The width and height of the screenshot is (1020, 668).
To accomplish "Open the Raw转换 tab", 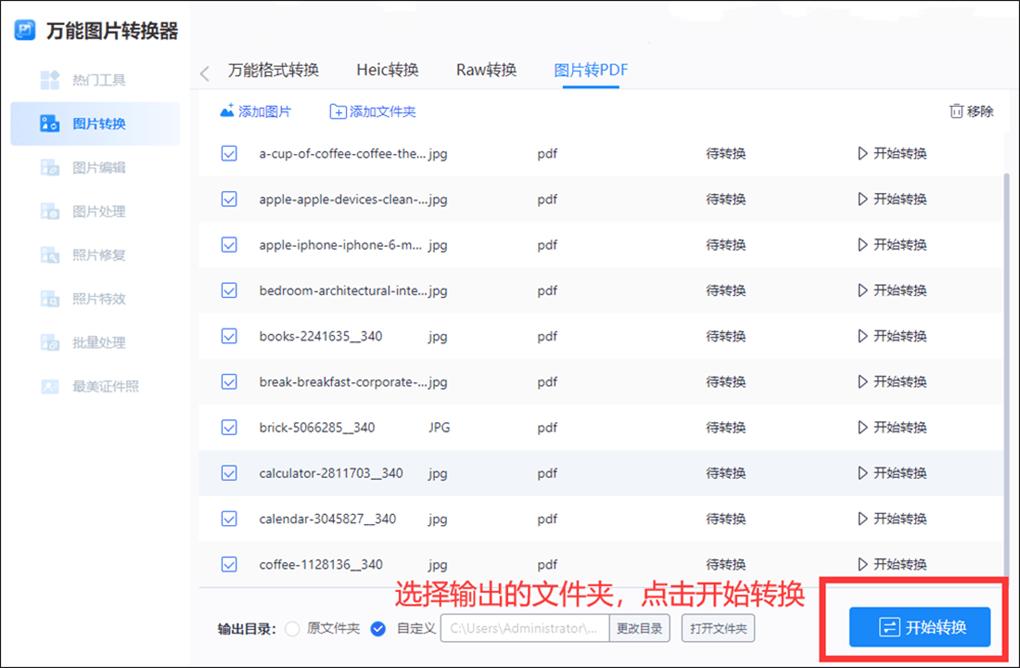I will (x=487, y=70).
